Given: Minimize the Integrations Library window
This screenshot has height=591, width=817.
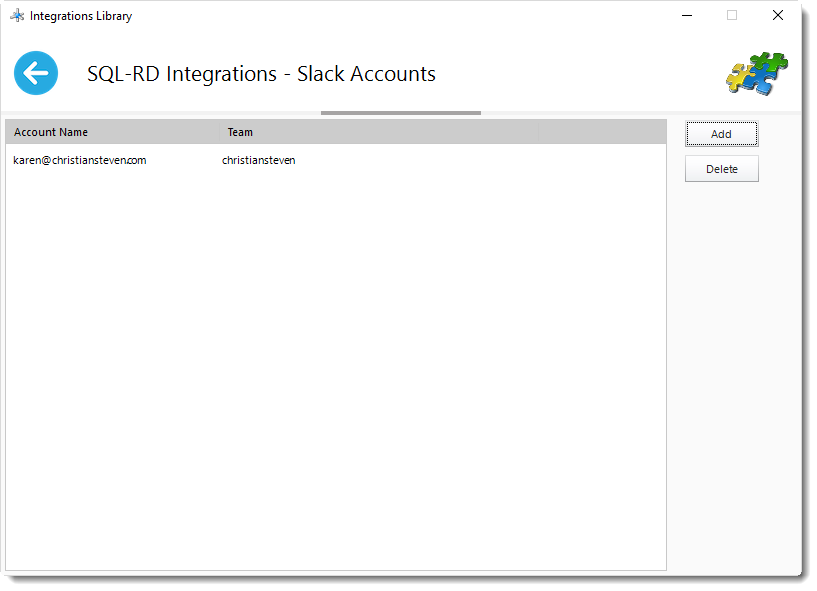Looking at the screenshot, I should 687,16.
